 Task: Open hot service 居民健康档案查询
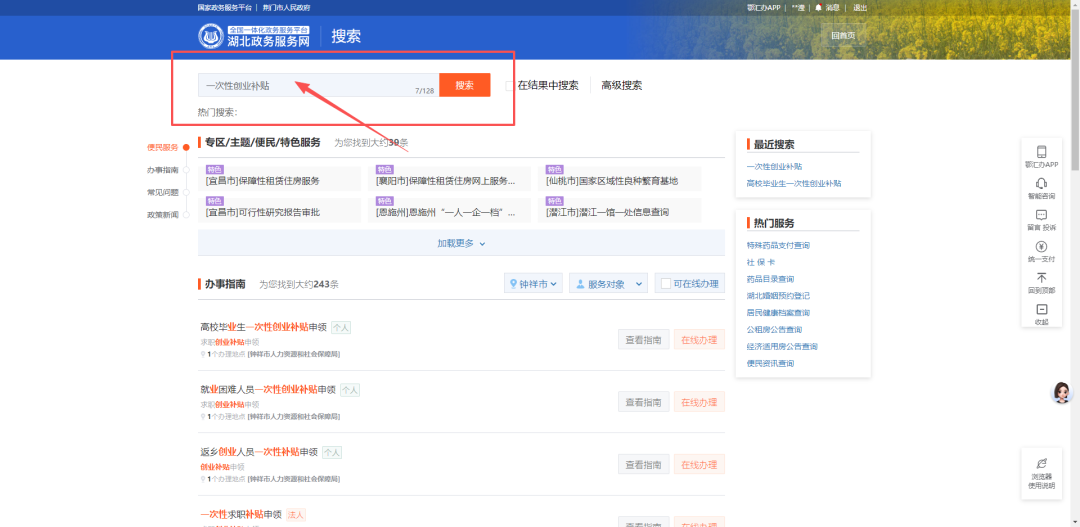pyautogui.click(x=778, y=313)
